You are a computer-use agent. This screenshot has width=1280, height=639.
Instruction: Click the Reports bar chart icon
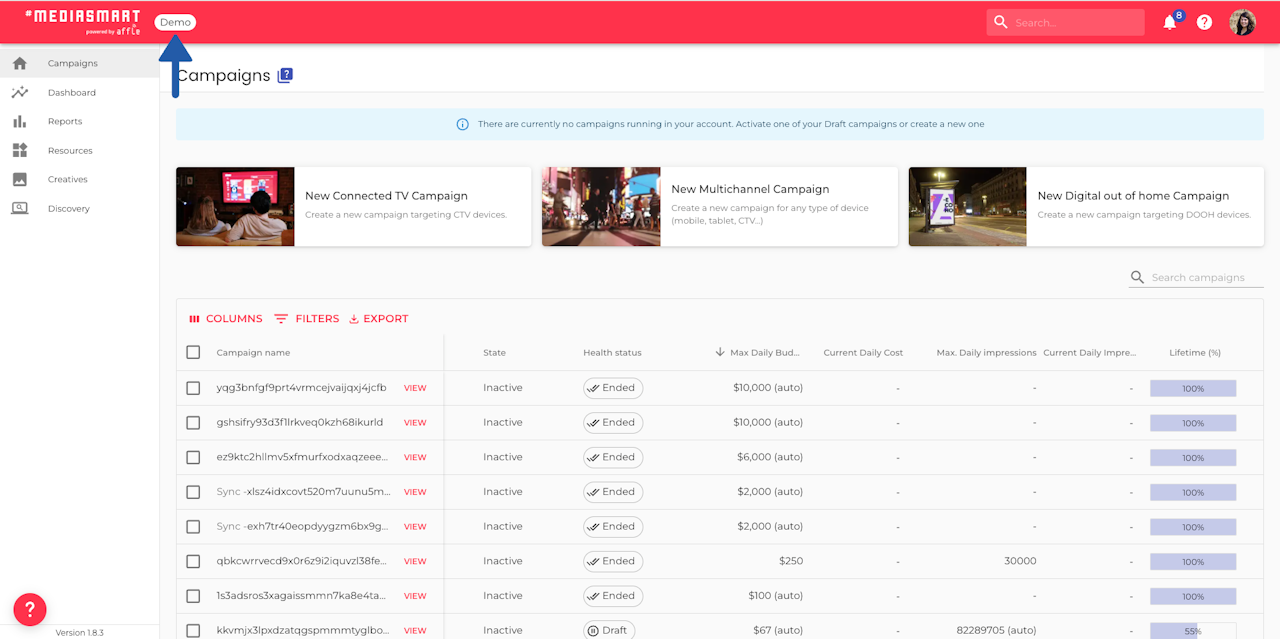tap(20, 121)
